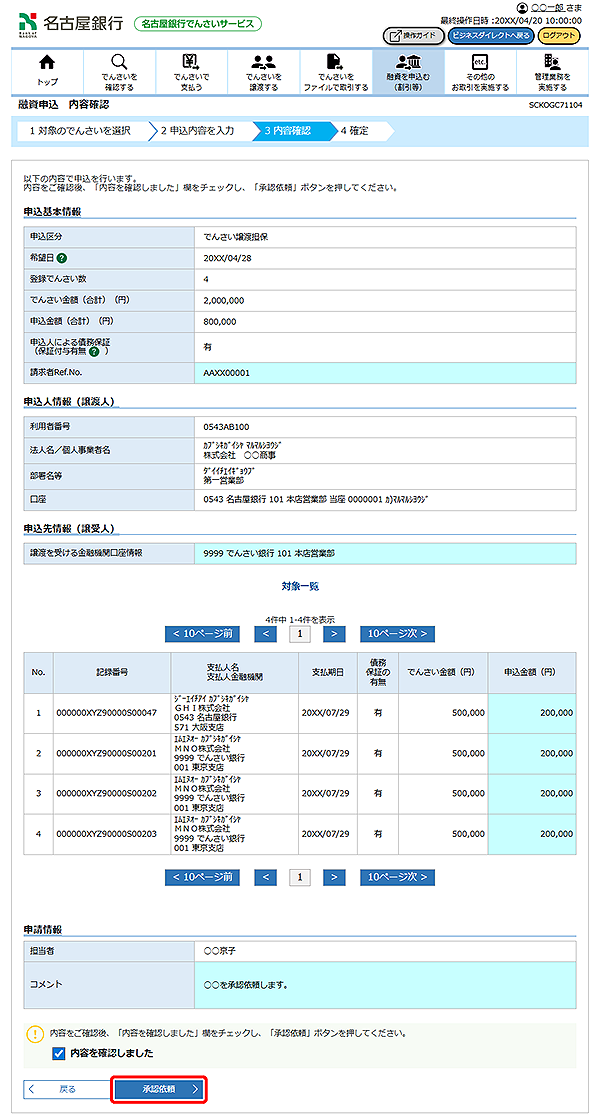Screen dimensions: 600x1119
Task: Open でんさいをファイルで取引する file icon
Action: (335, 63)
